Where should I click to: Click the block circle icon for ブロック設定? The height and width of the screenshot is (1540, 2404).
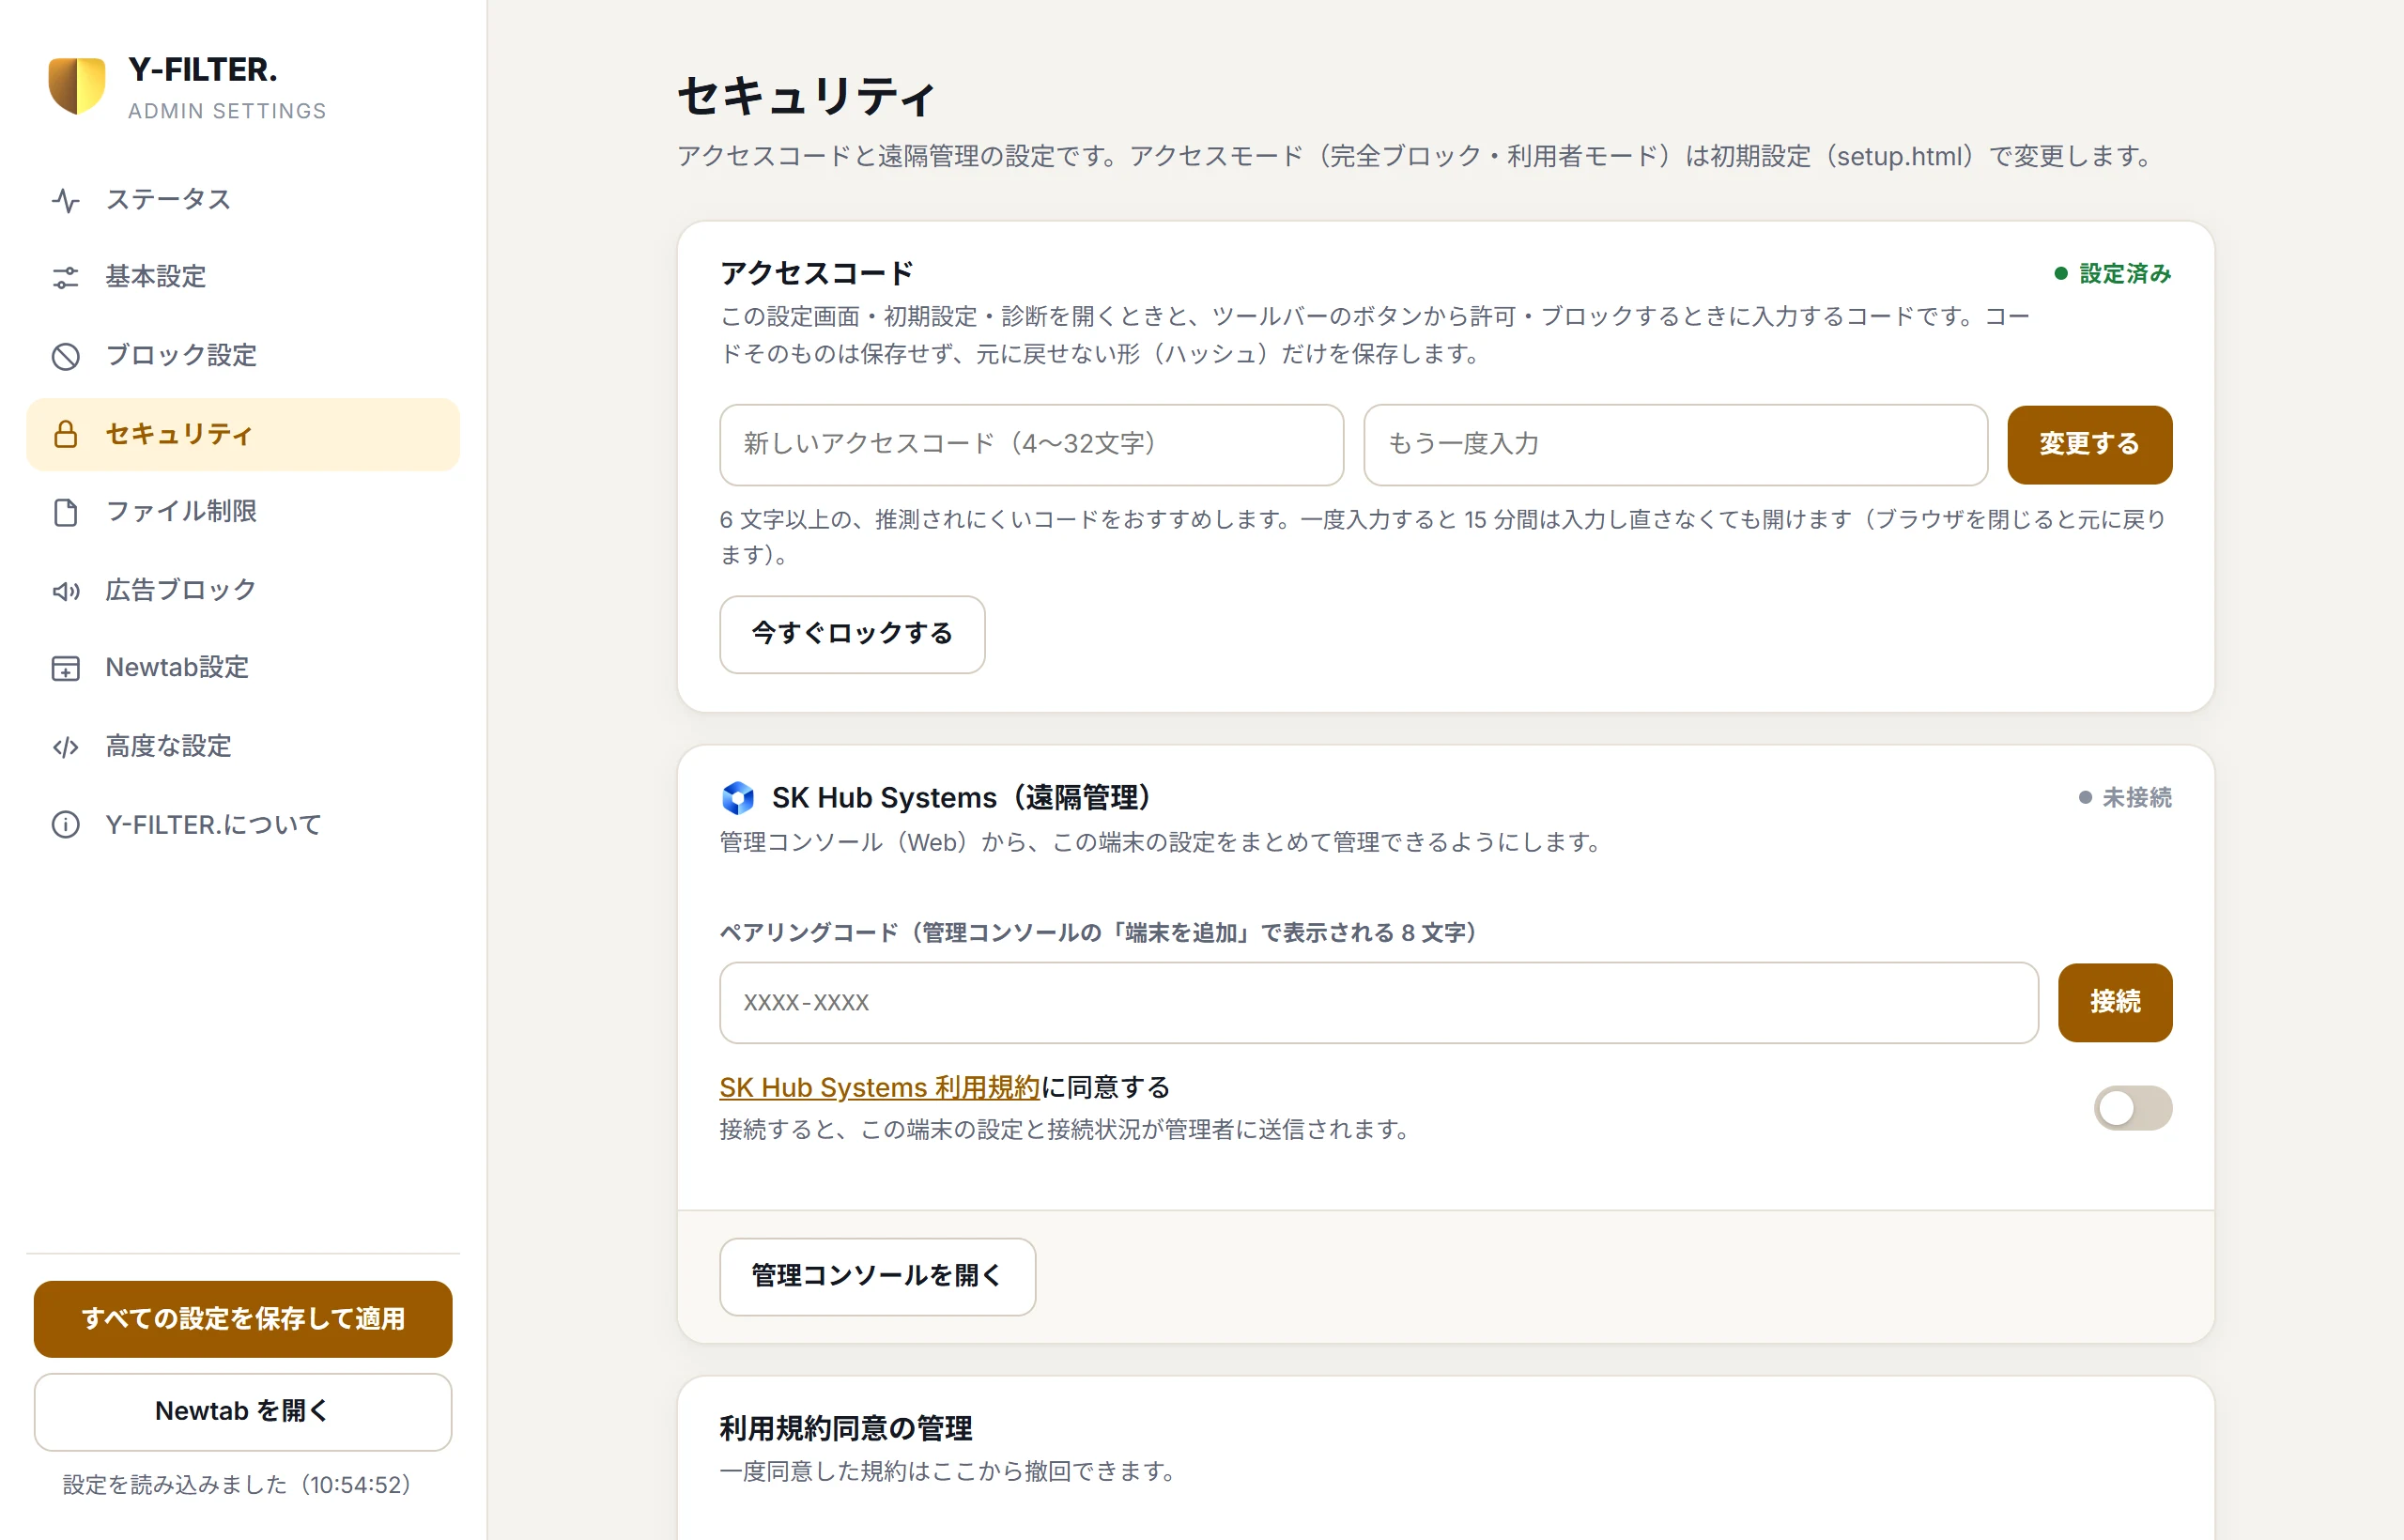66,356
